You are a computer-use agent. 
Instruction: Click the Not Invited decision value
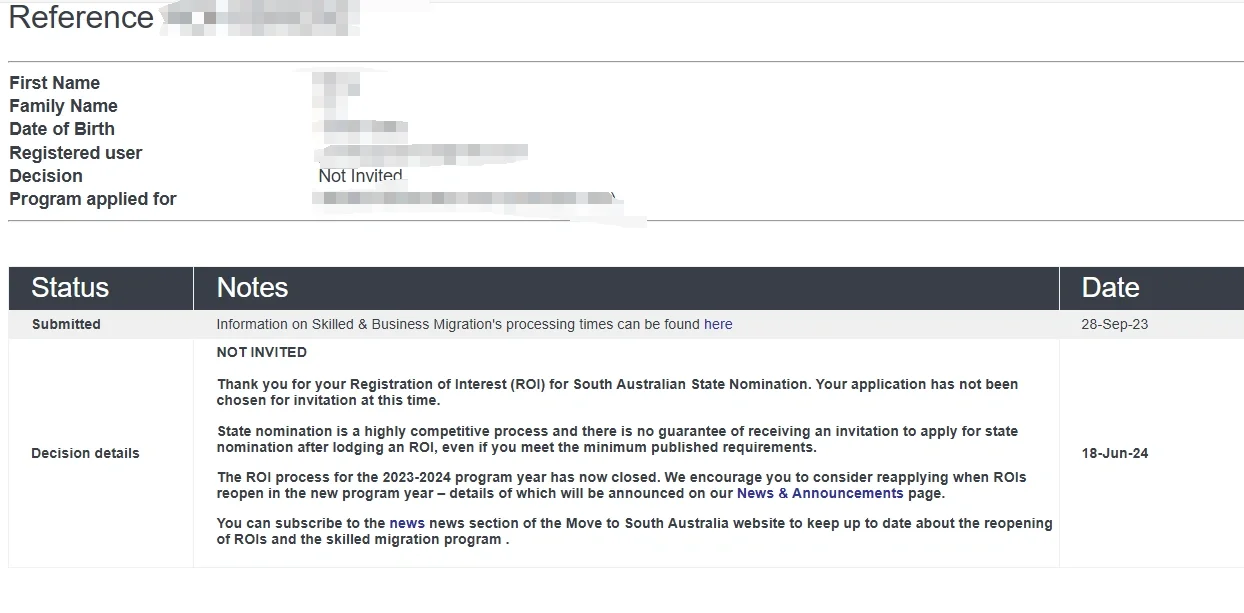pos(360,176)
